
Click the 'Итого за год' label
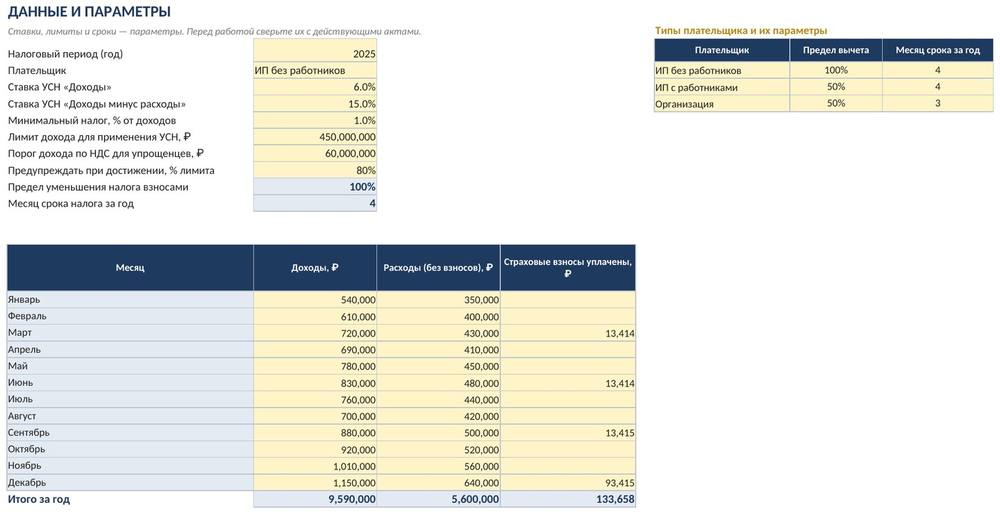(39, 499)
